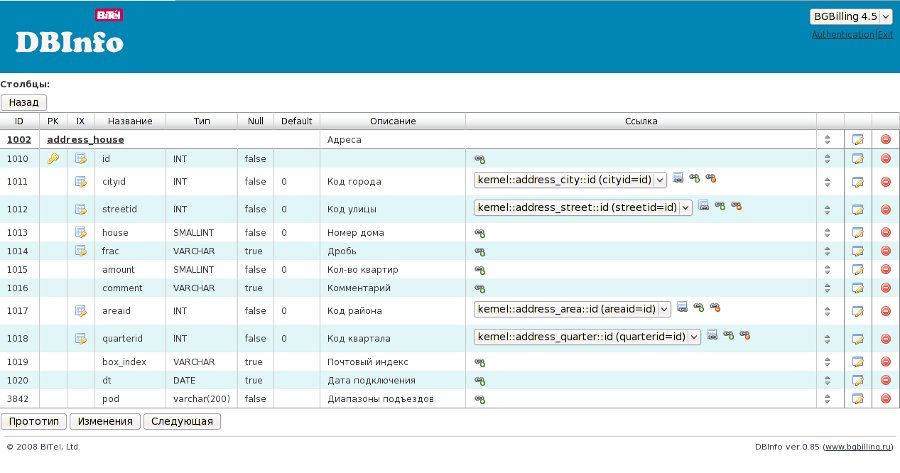Click reorder arrows for id row 1010
Image resolution: width=900 pixels, height=473 pixels.
click(x=827, y=159)
